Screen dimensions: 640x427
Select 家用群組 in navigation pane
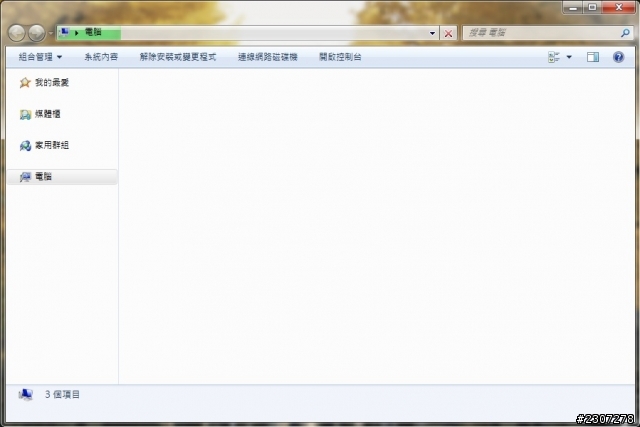point(52,145)
